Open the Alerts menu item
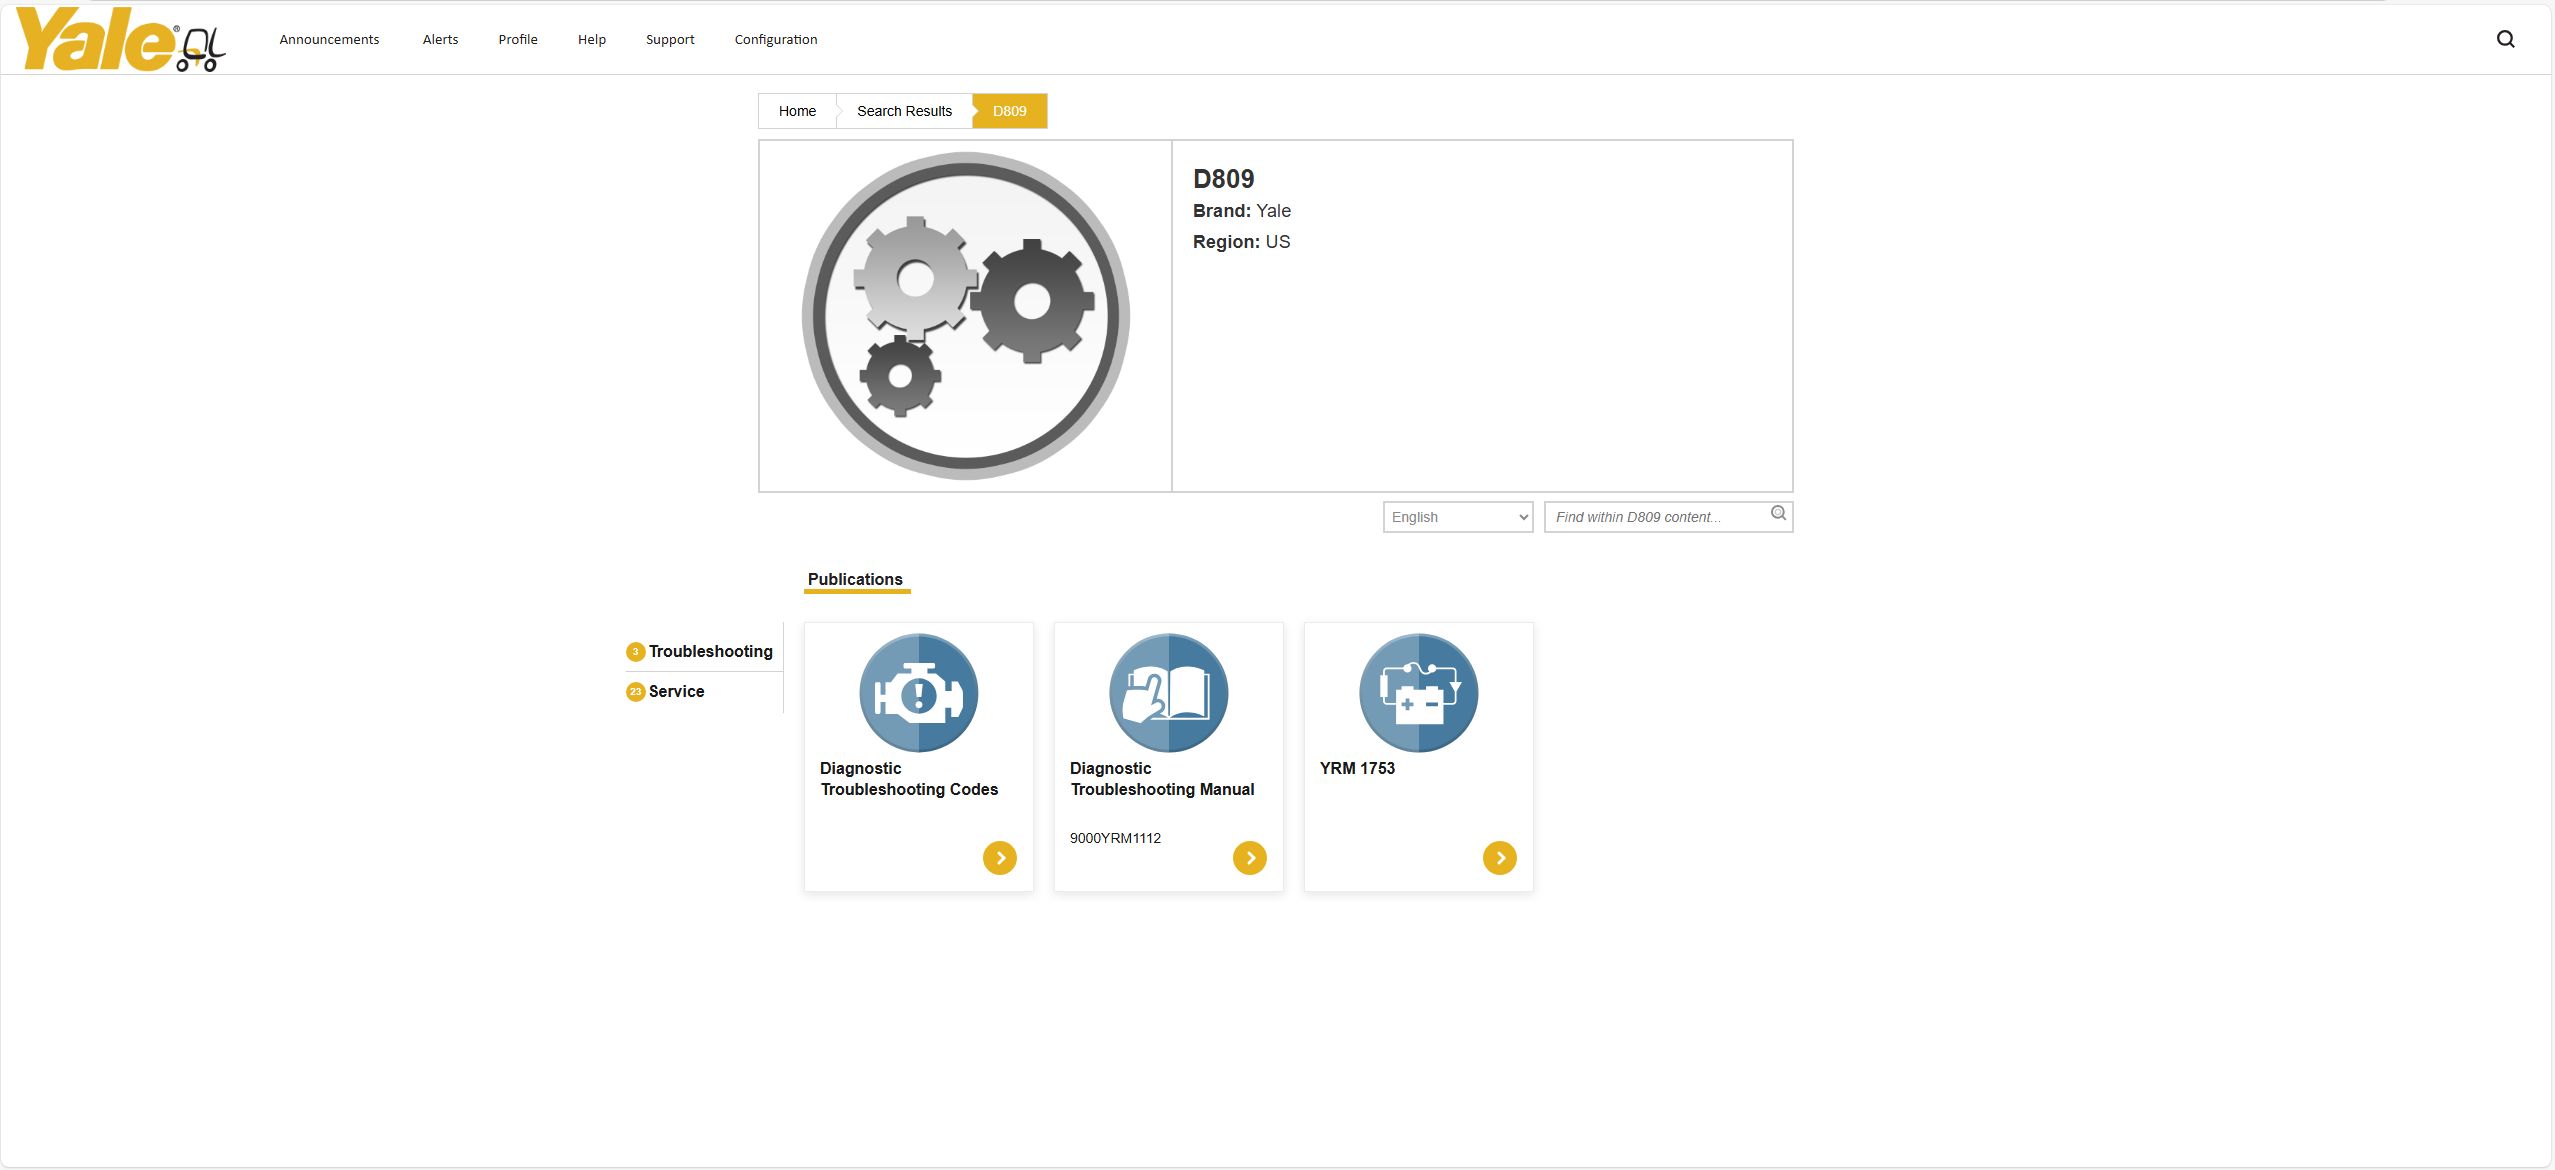This screenshot has height=1170, width=2555. pyautogui.click(x=440, y=40)
